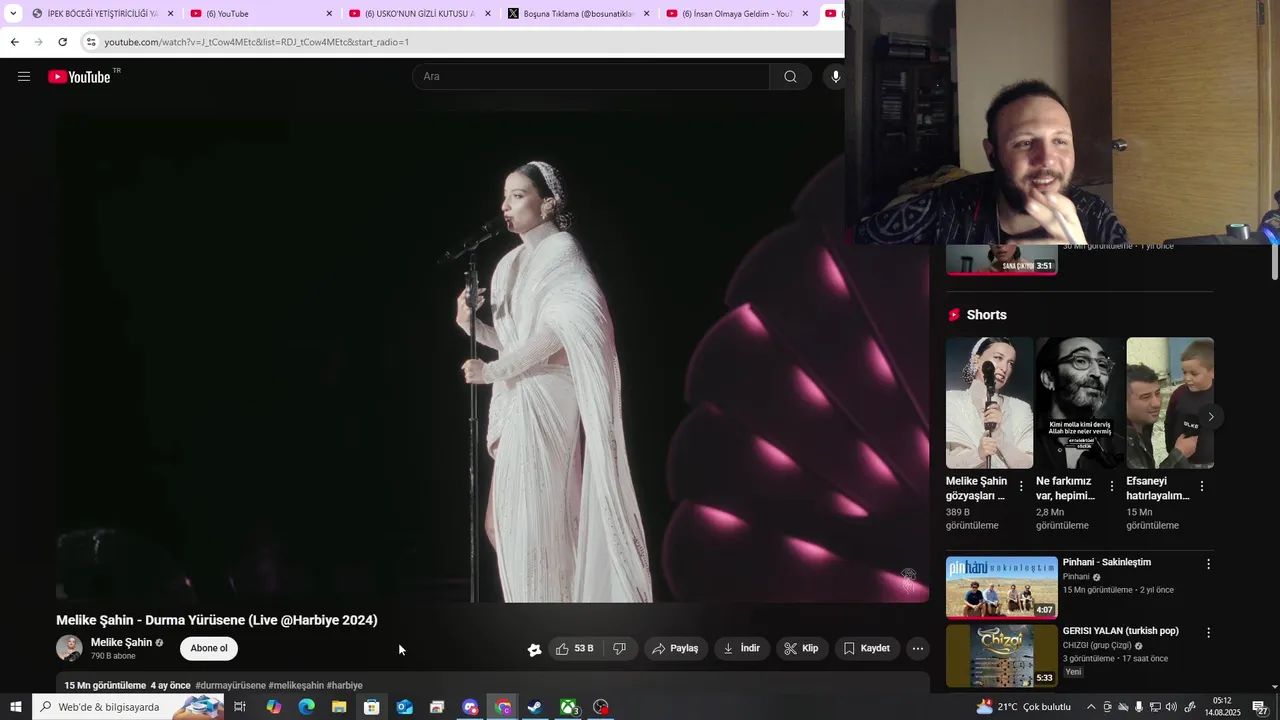Close the İPEK BÖCEĞİ tab
Viewport: 1280px width, 720px height.
tap(170, 14)
